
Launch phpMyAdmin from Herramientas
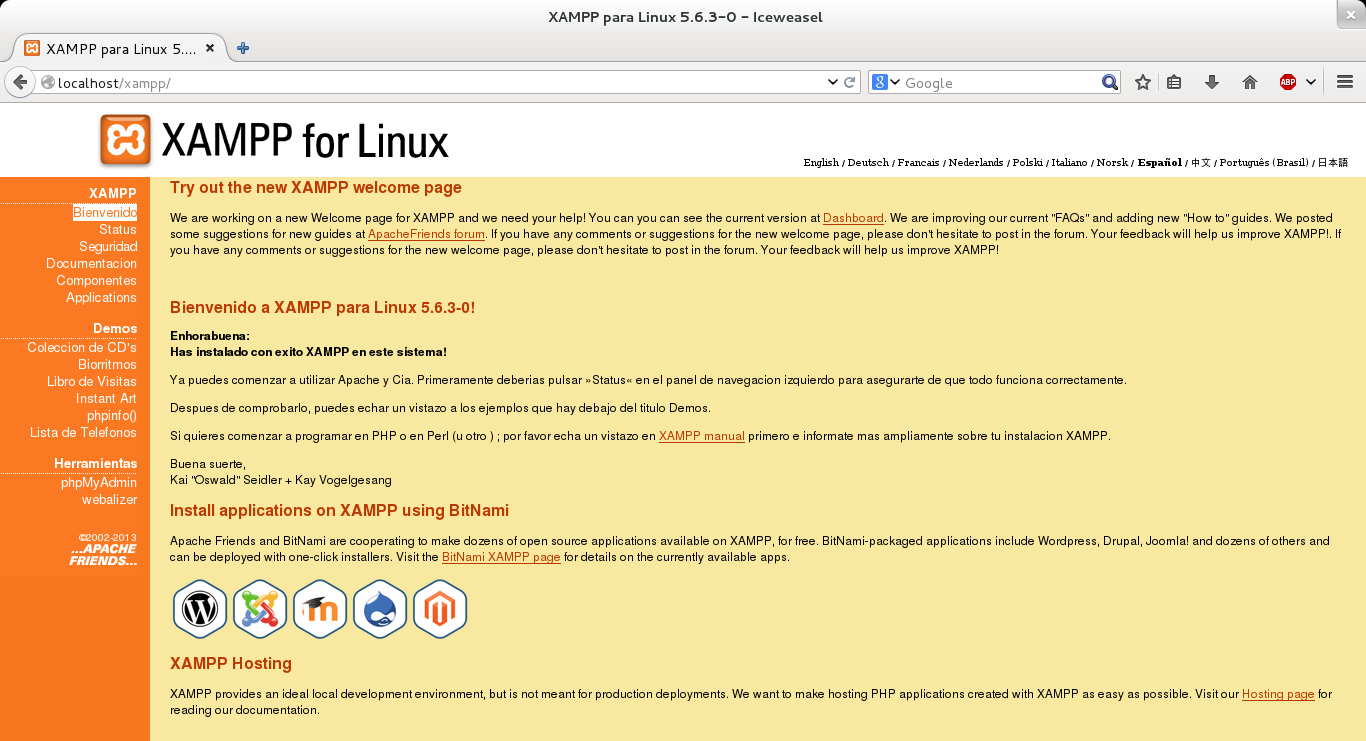click(x=99, y=483)
